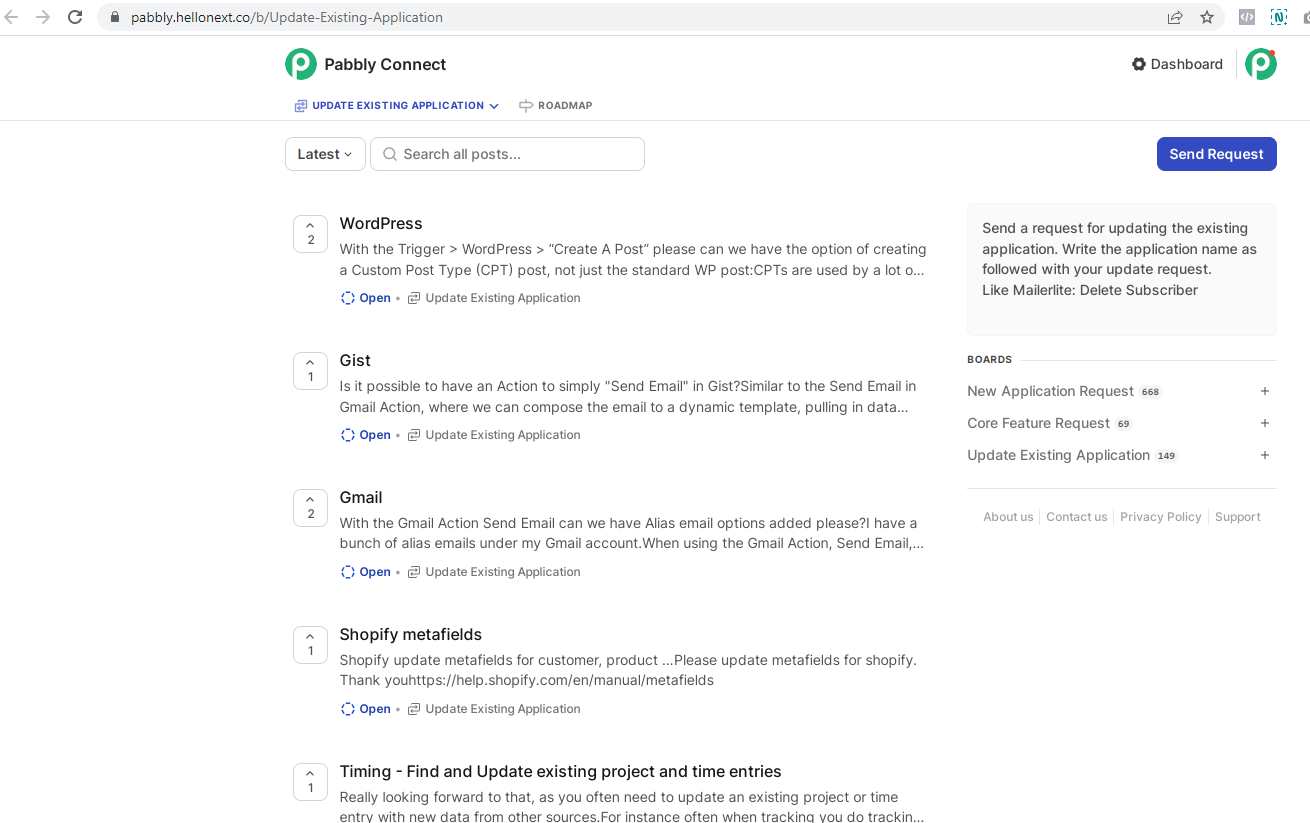Image resolution: width=1310 pixels, height=823 pixels.
Task: Expand New Application Request with plus icon
Action: [1265, 391]
